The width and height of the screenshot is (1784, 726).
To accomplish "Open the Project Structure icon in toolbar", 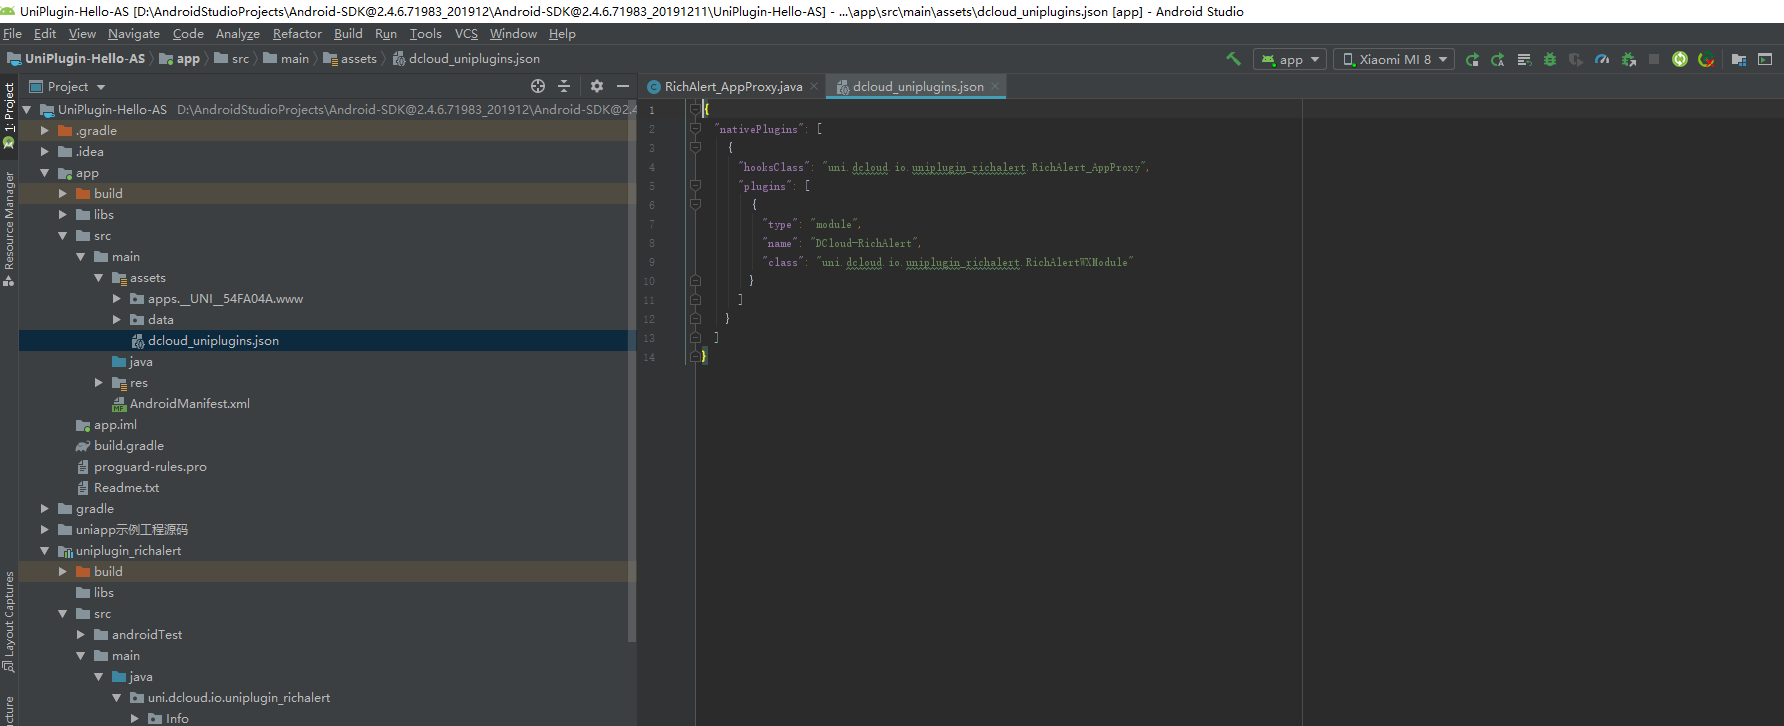I will tap(1738, 60).
